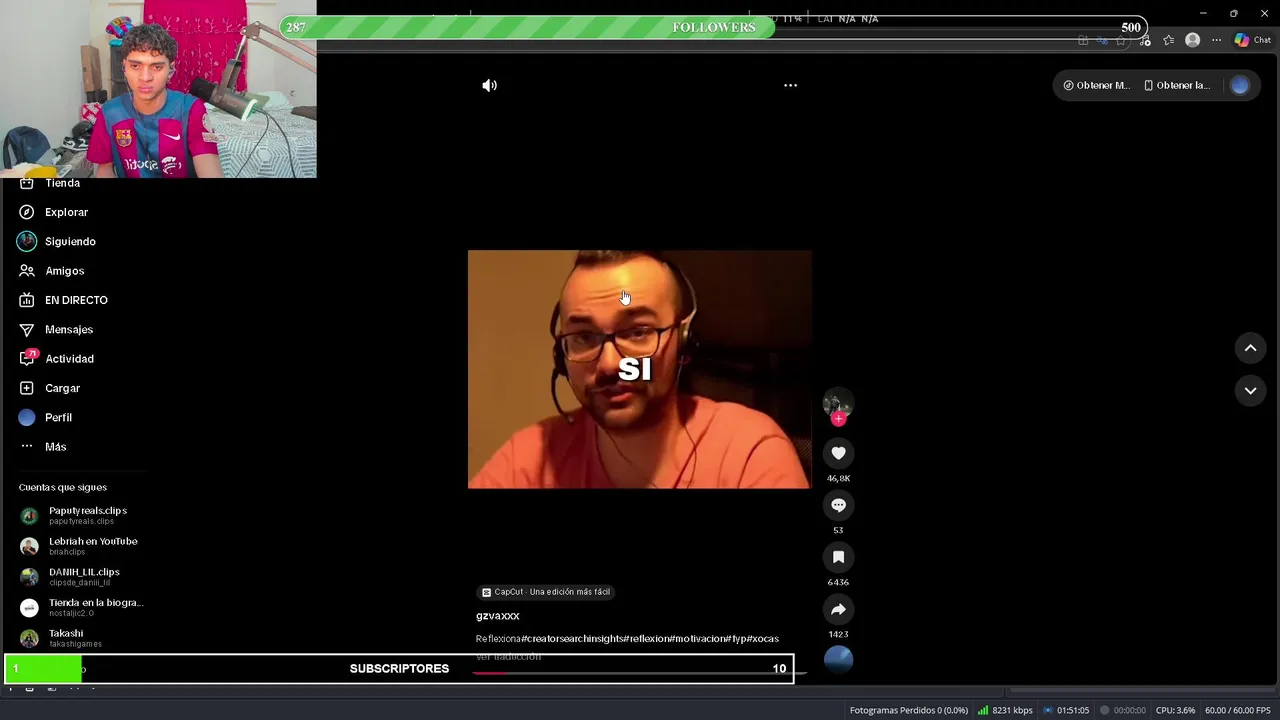Screen dimensions: 1280x720
Task: Click the 00:00:00 recording timer
Action: tap(1122, 710)
